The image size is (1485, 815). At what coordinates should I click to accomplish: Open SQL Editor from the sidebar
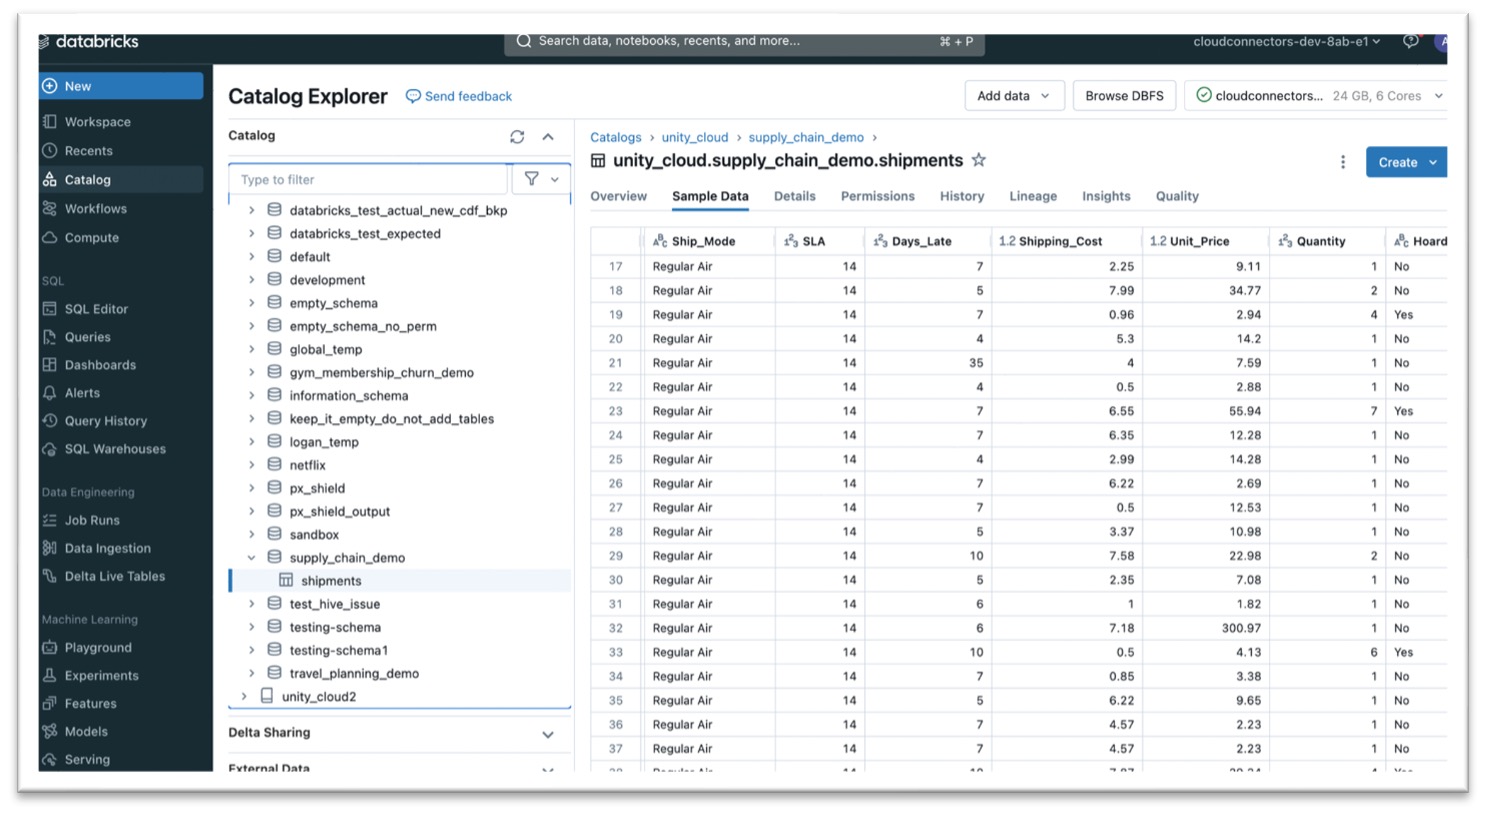tap(96, 309)
